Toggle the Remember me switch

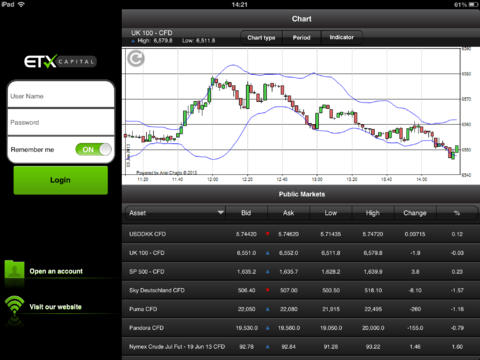pos(94,149)
